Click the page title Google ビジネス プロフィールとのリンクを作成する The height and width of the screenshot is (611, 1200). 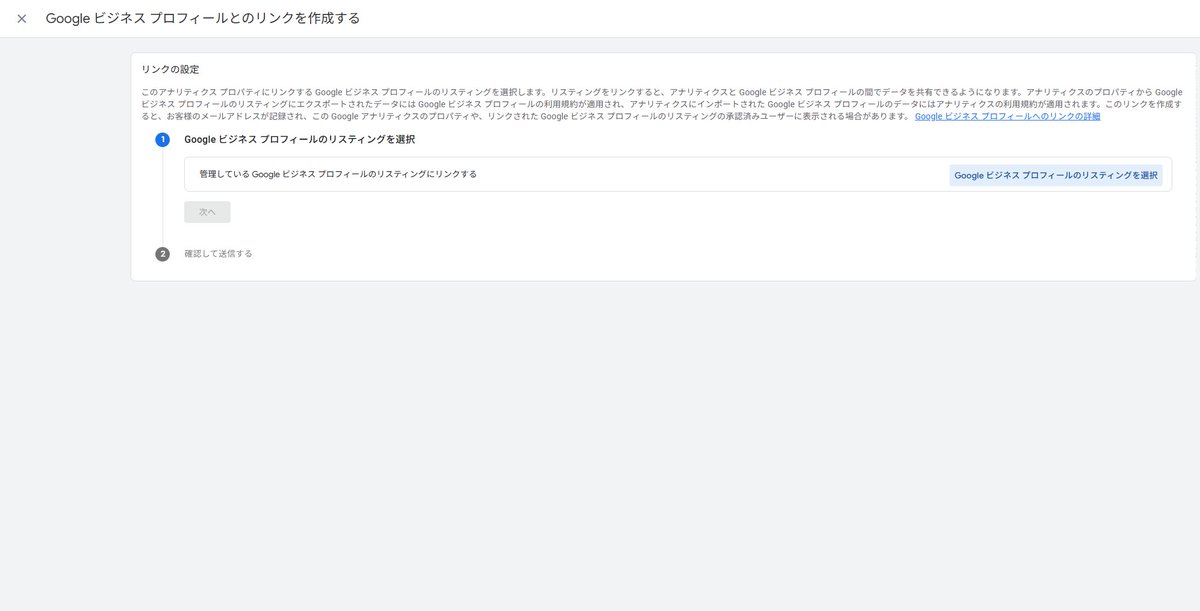203,19
